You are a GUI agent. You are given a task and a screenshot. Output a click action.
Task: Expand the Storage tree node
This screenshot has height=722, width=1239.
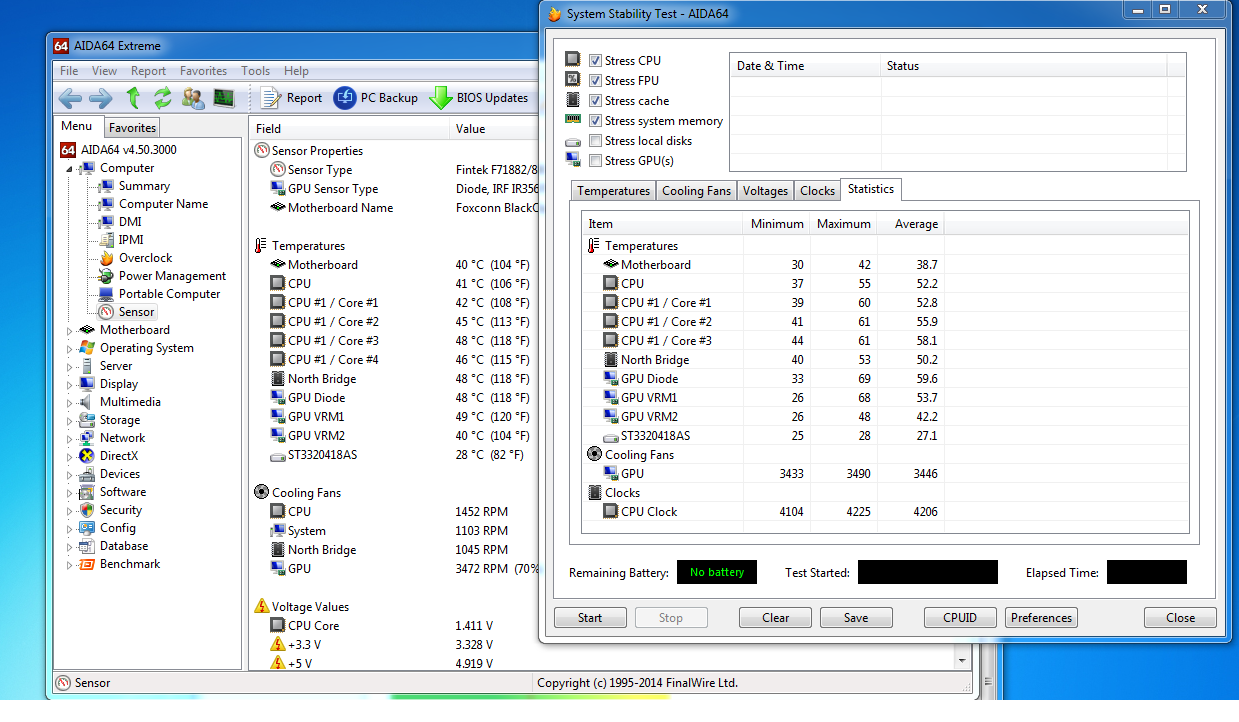coord(70,420)
